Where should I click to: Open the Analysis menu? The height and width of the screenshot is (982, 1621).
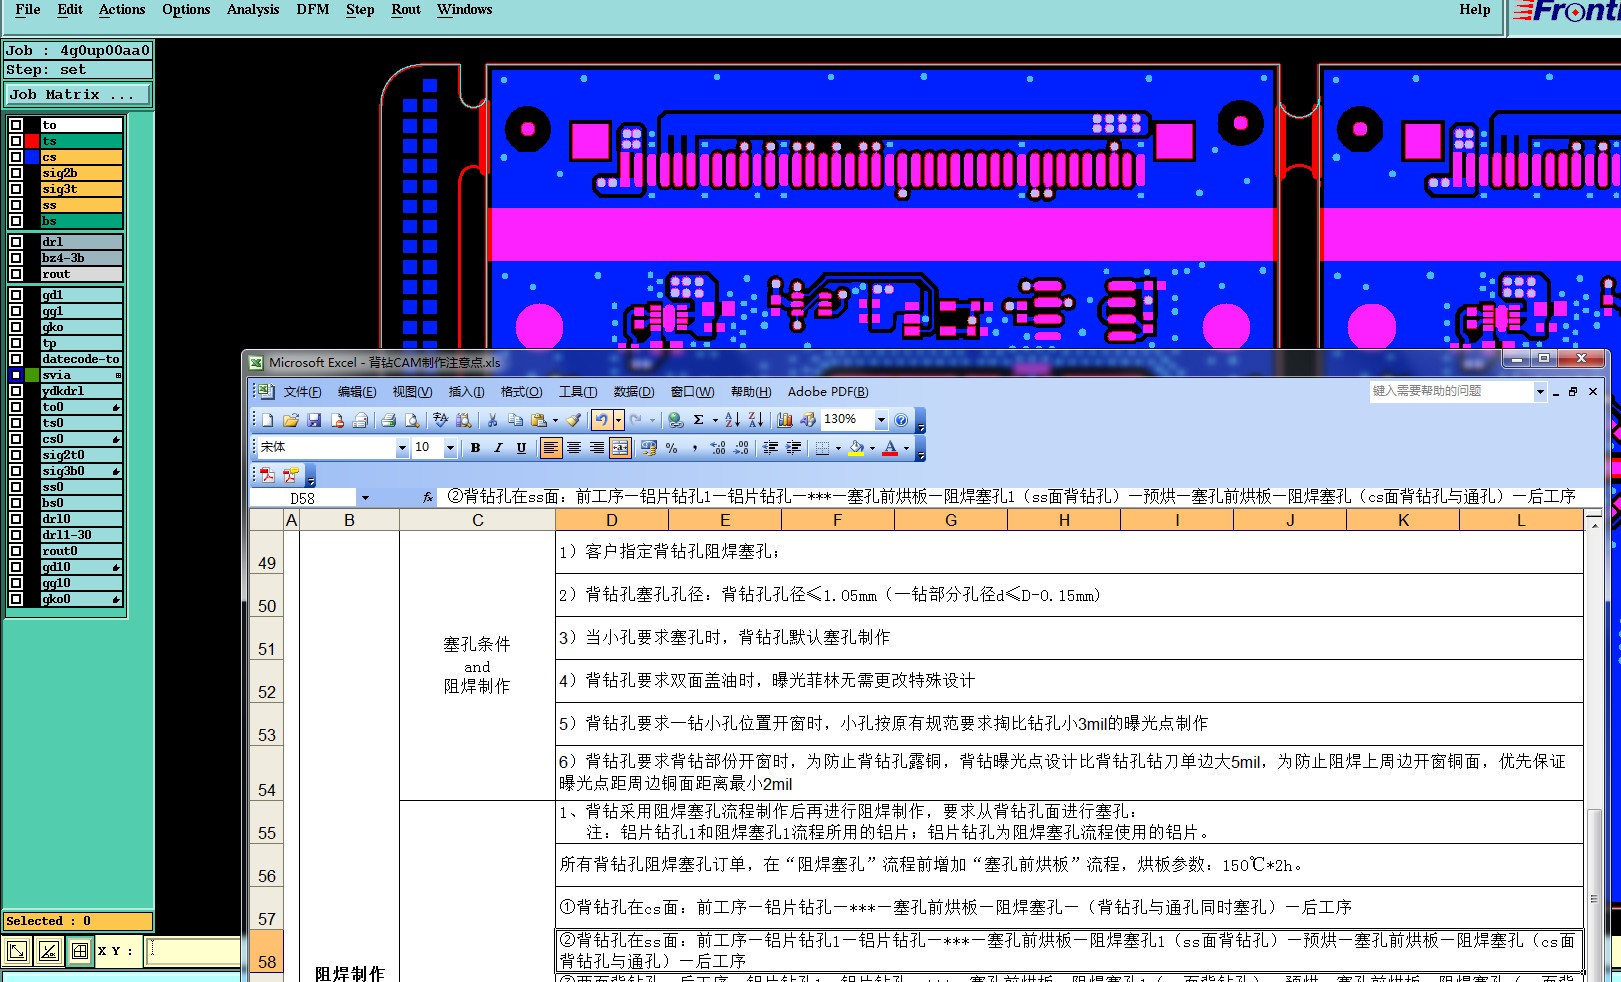point(253,9)
